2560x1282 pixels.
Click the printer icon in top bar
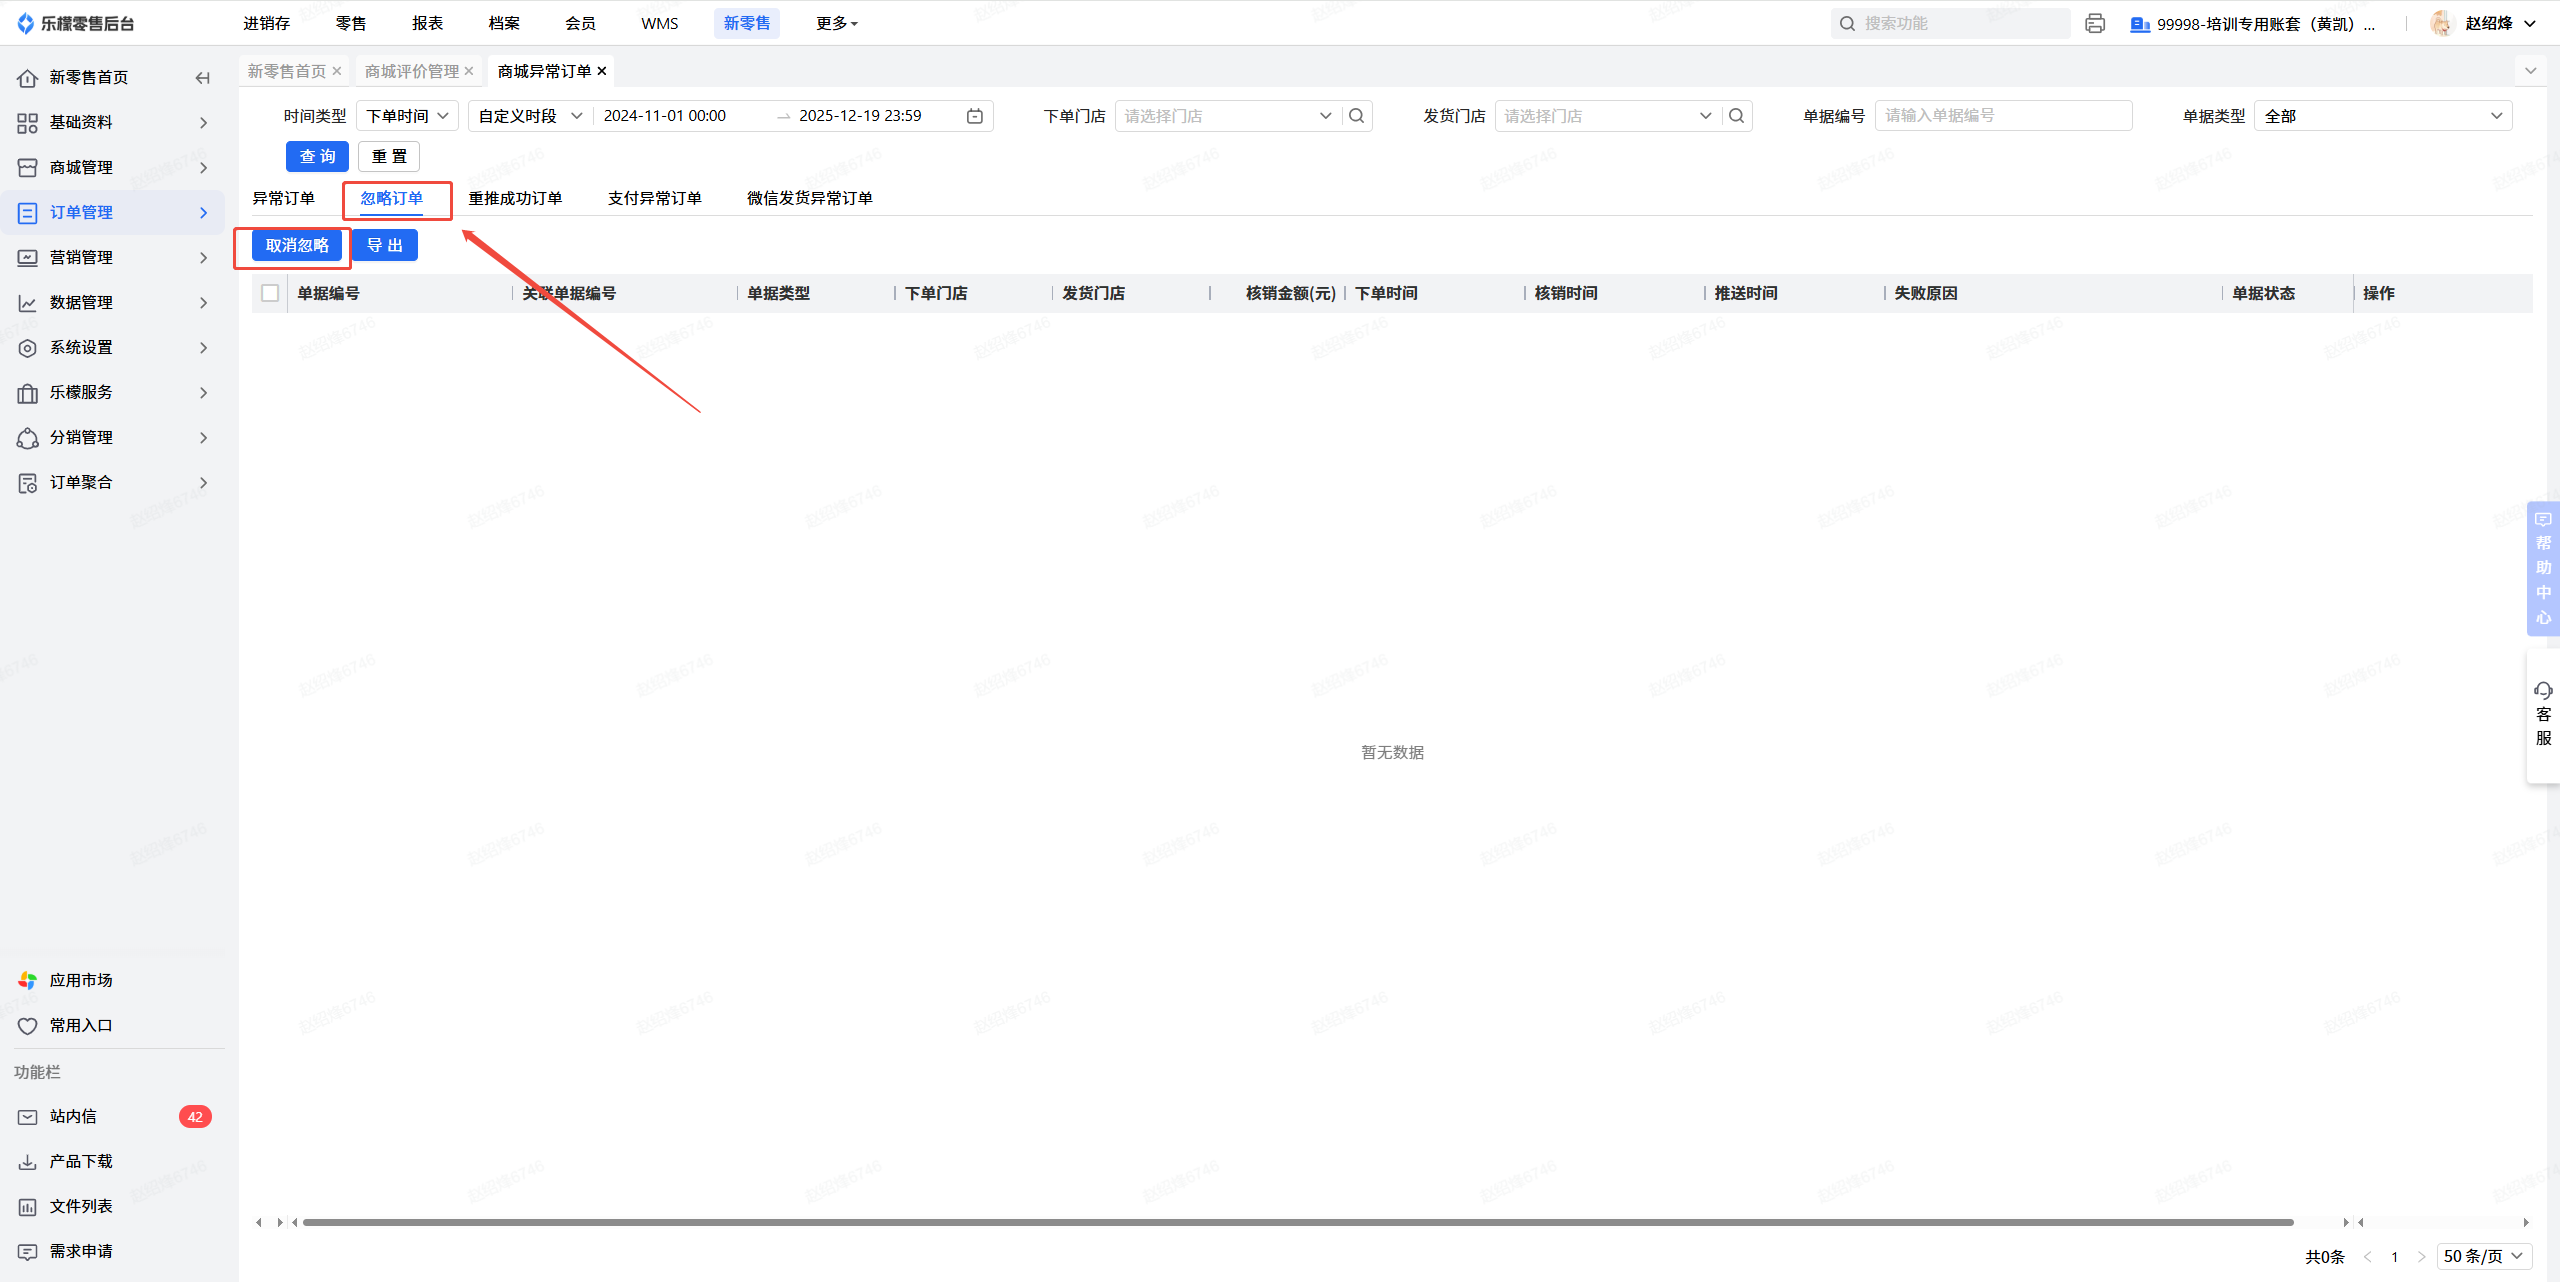click(x=2095, y=23)
